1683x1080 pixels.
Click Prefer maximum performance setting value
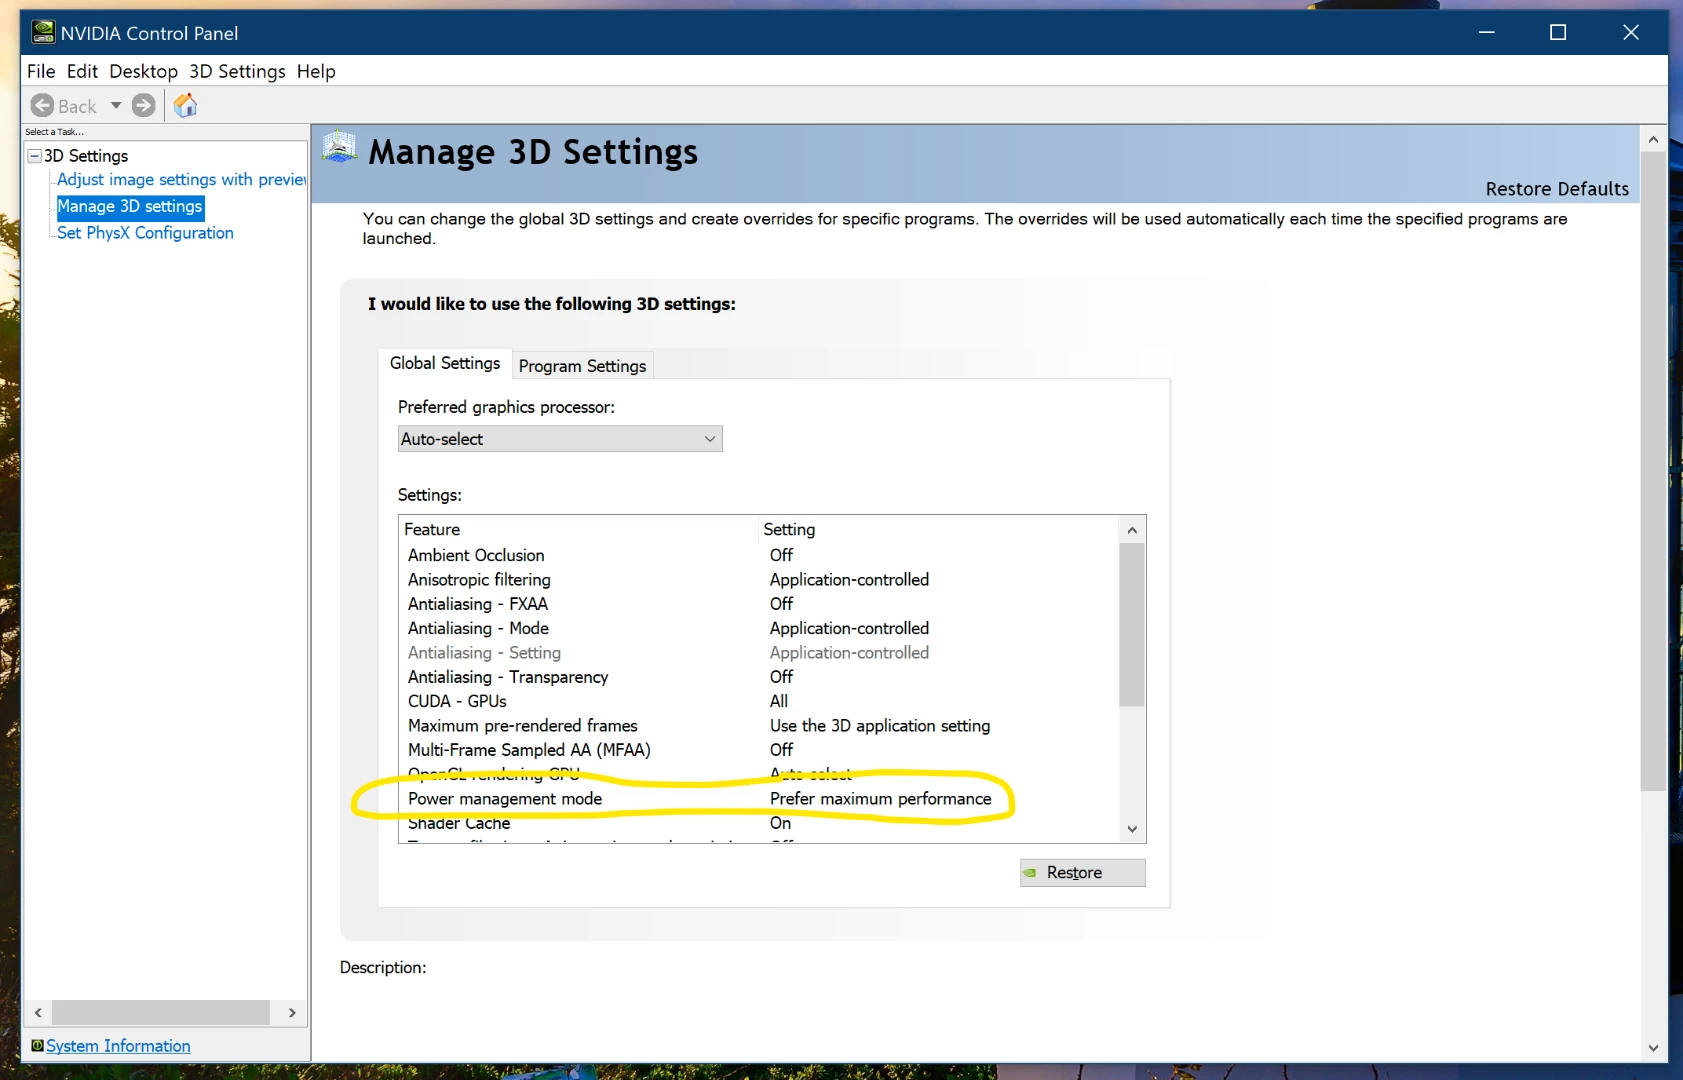[880, 798]
